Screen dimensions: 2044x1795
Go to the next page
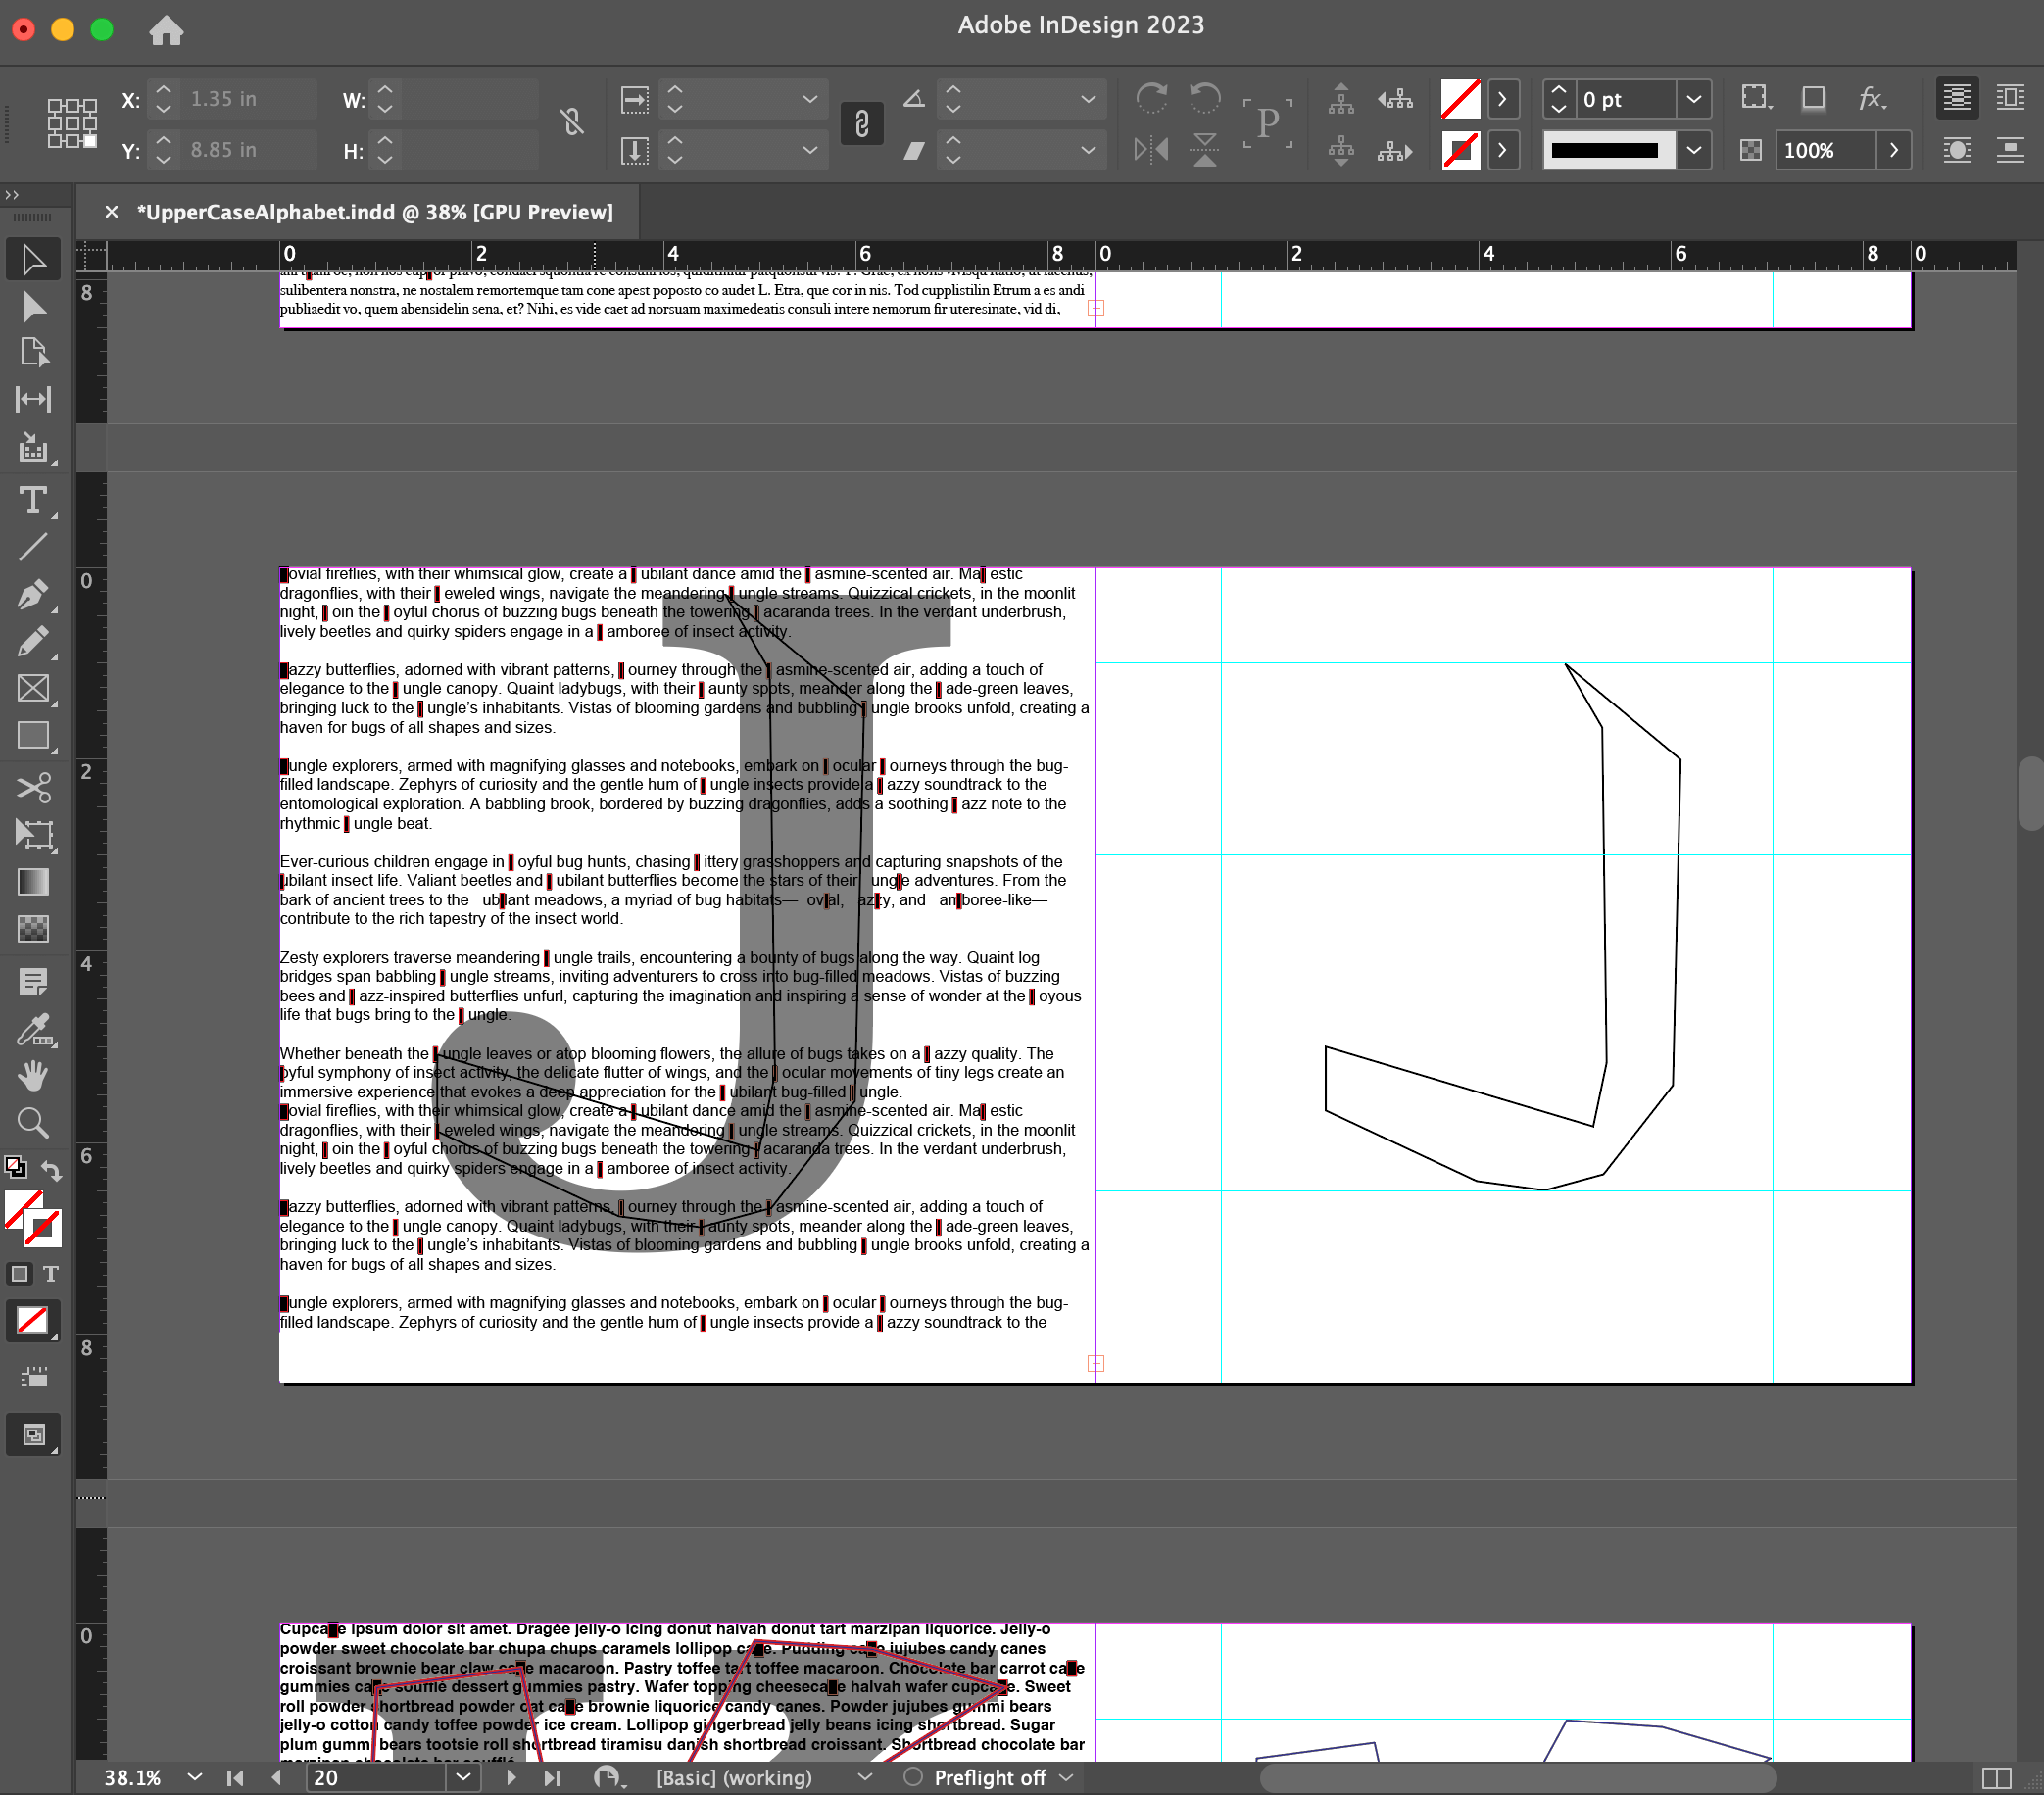[x=511, y=1777]
